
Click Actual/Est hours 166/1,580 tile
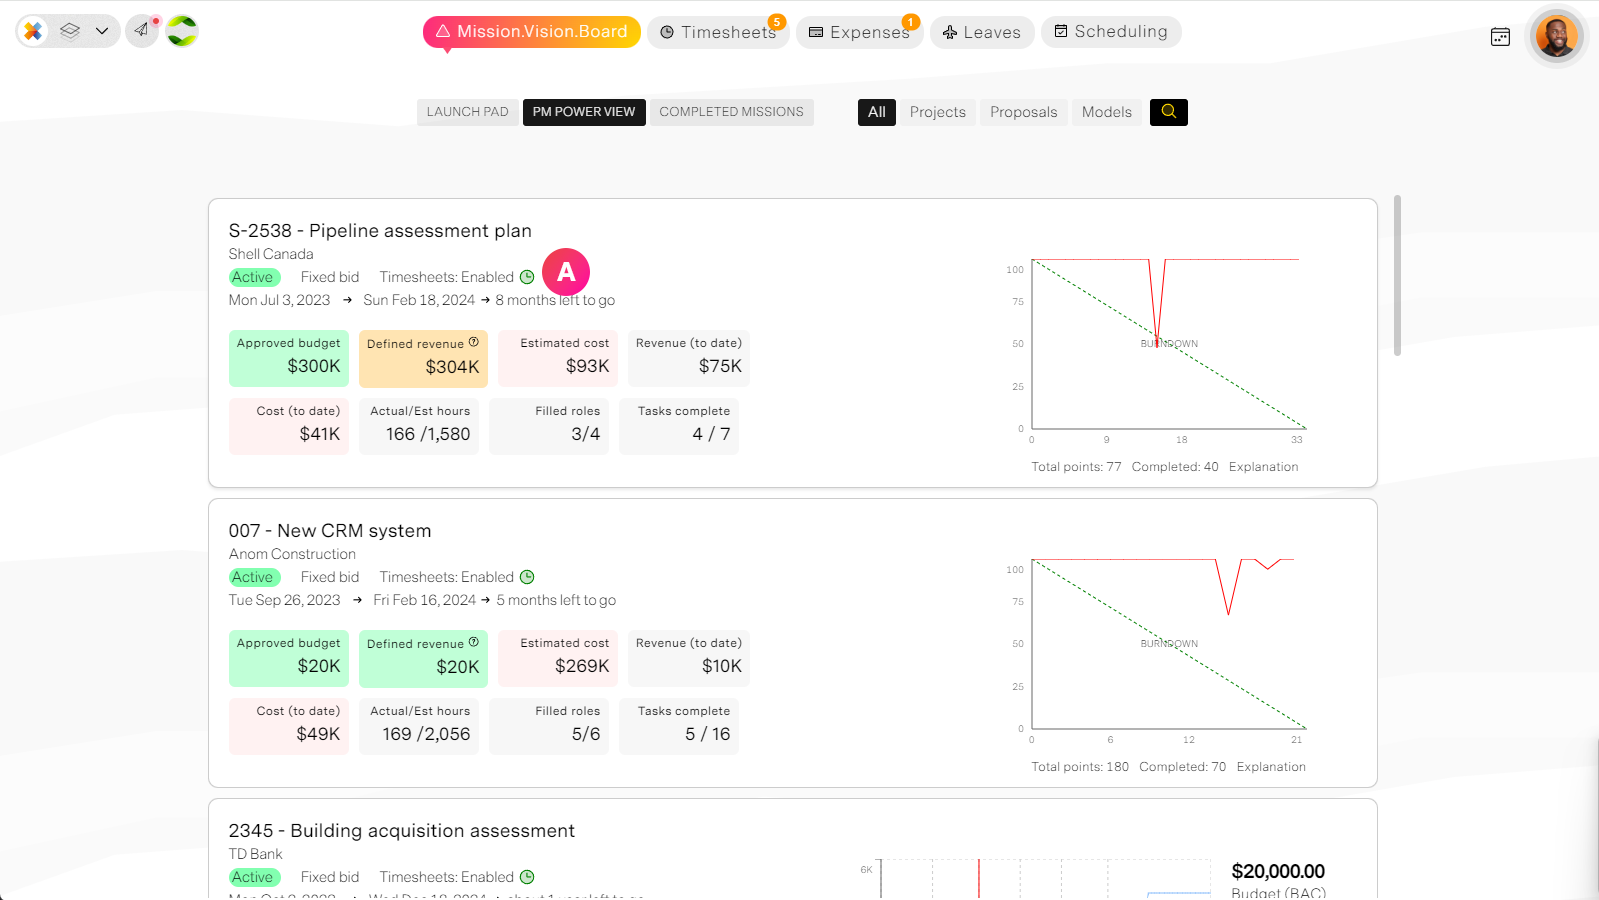point(419,426)
